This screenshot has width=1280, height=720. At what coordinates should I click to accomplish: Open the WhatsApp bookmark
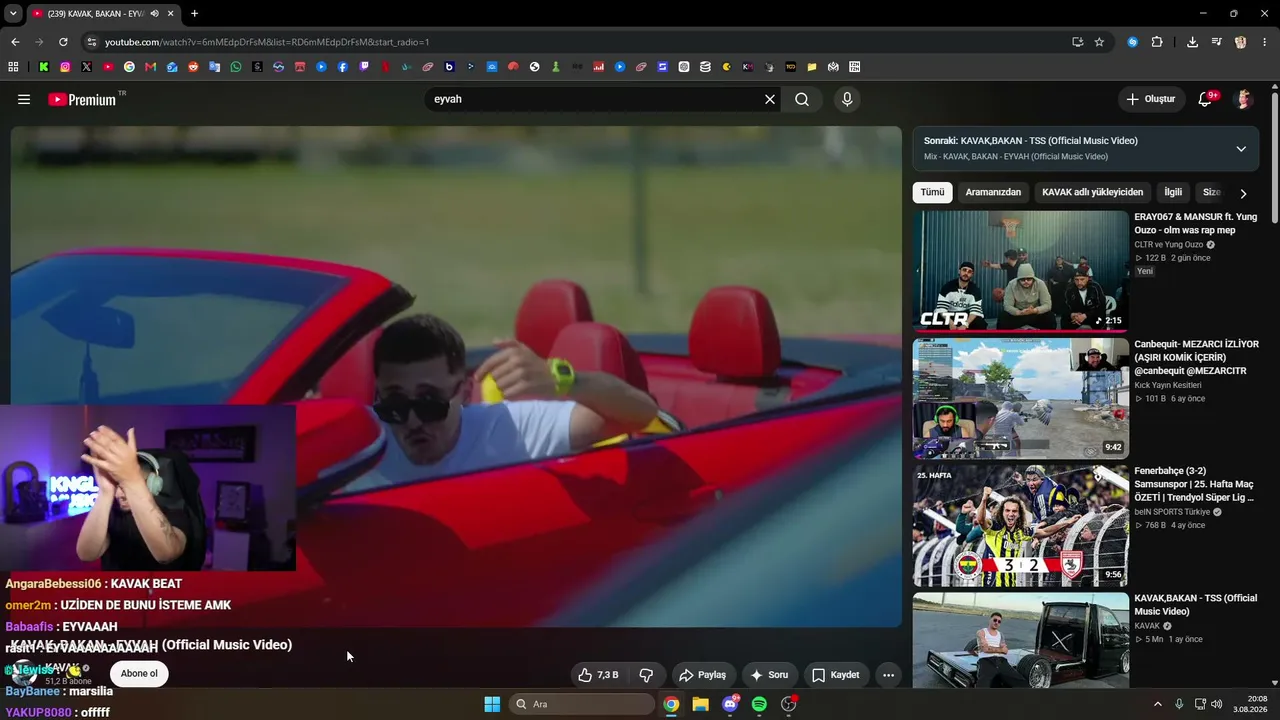[236, 67]
